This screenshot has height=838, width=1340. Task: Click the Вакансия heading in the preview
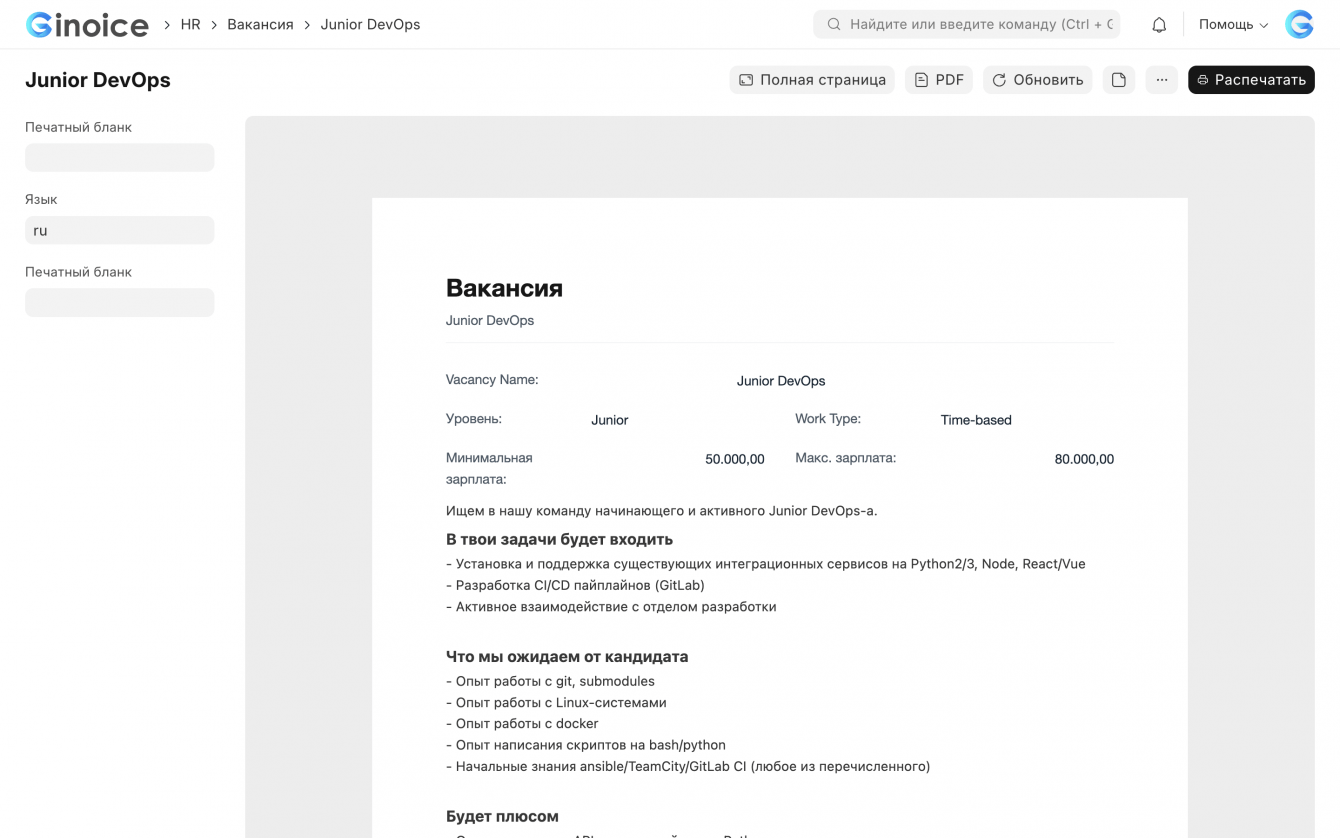[504, 288]
